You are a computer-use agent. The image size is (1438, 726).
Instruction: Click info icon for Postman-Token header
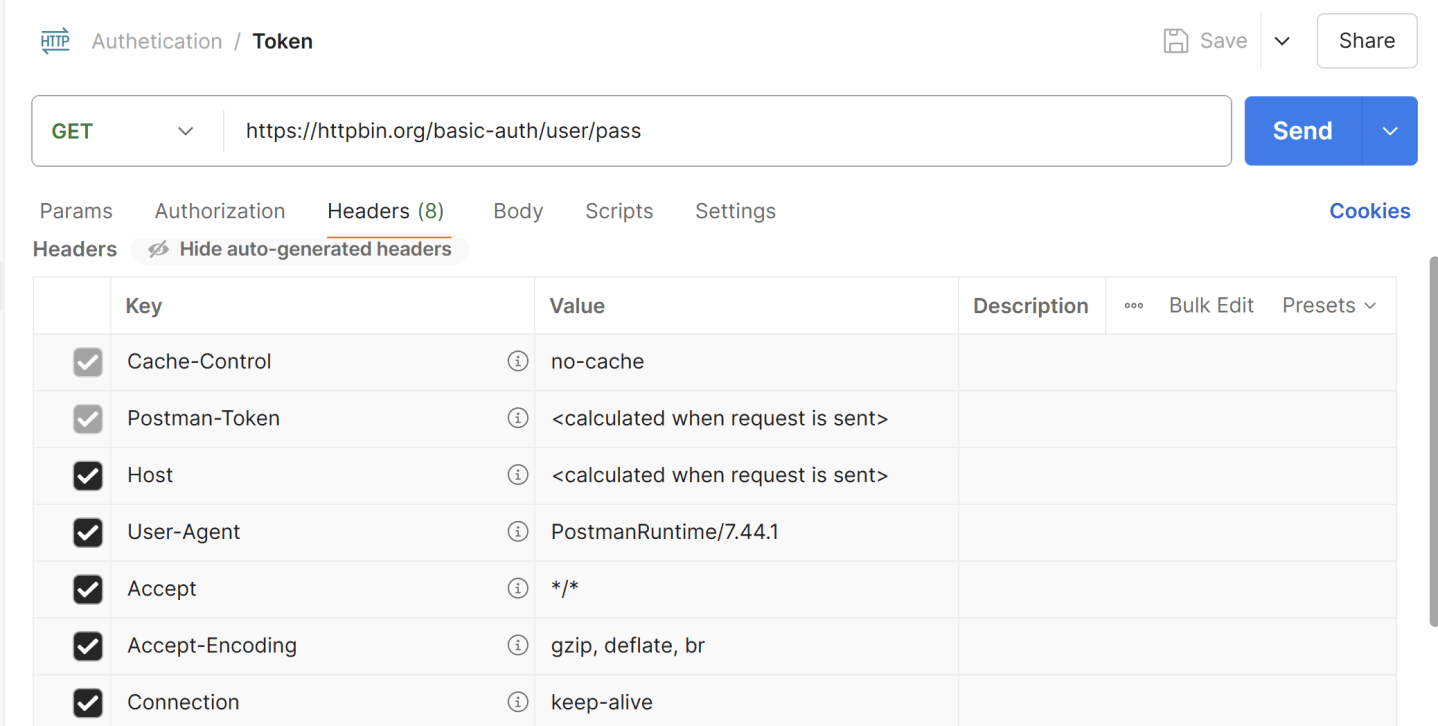click(517, 418)
